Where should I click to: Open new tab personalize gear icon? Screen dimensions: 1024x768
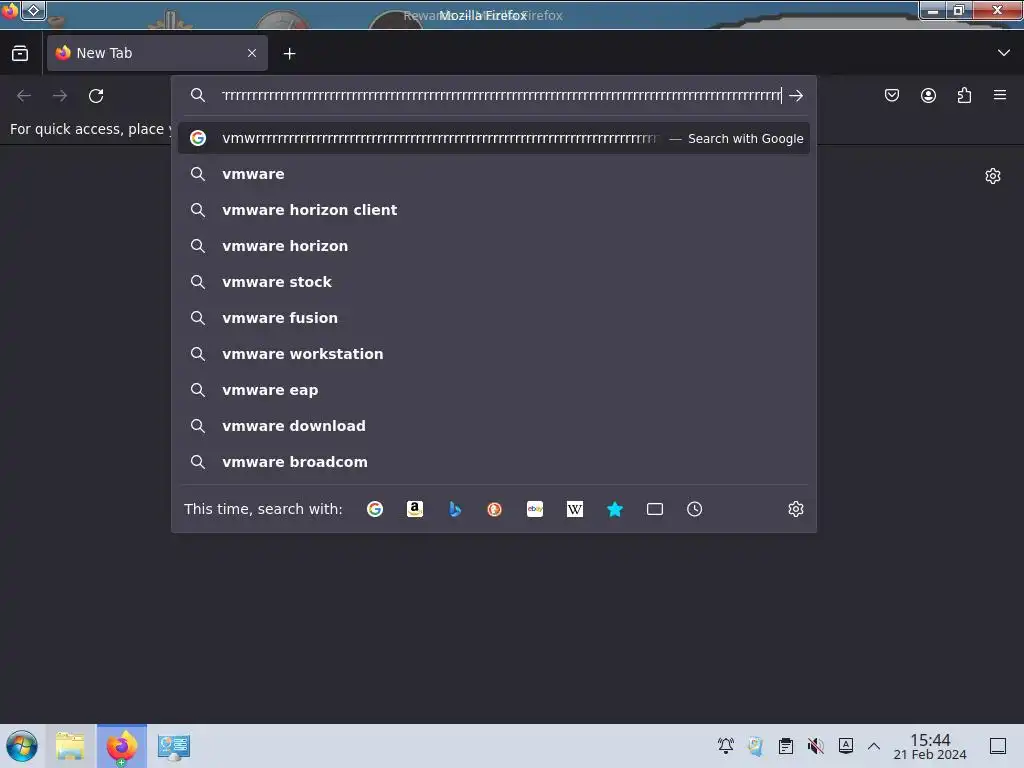[993, 176]
